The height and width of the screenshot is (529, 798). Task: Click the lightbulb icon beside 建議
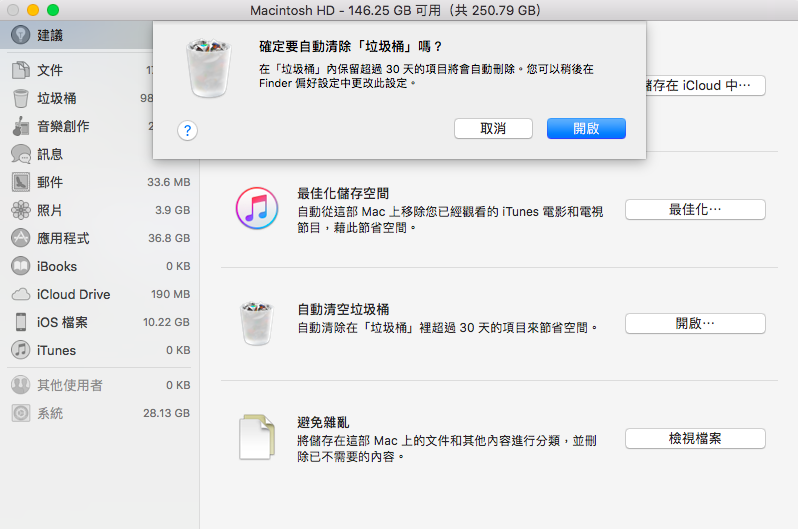tap(21, 35)
